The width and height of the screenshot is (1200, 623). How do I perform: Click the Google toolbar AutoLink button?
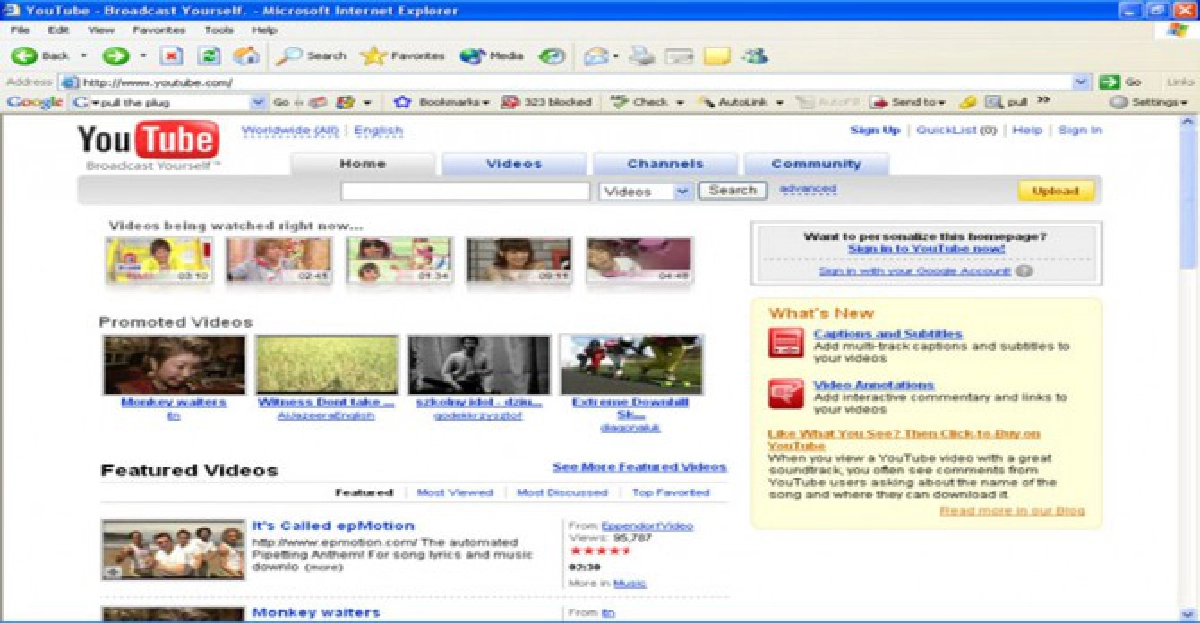click(741, 102)
